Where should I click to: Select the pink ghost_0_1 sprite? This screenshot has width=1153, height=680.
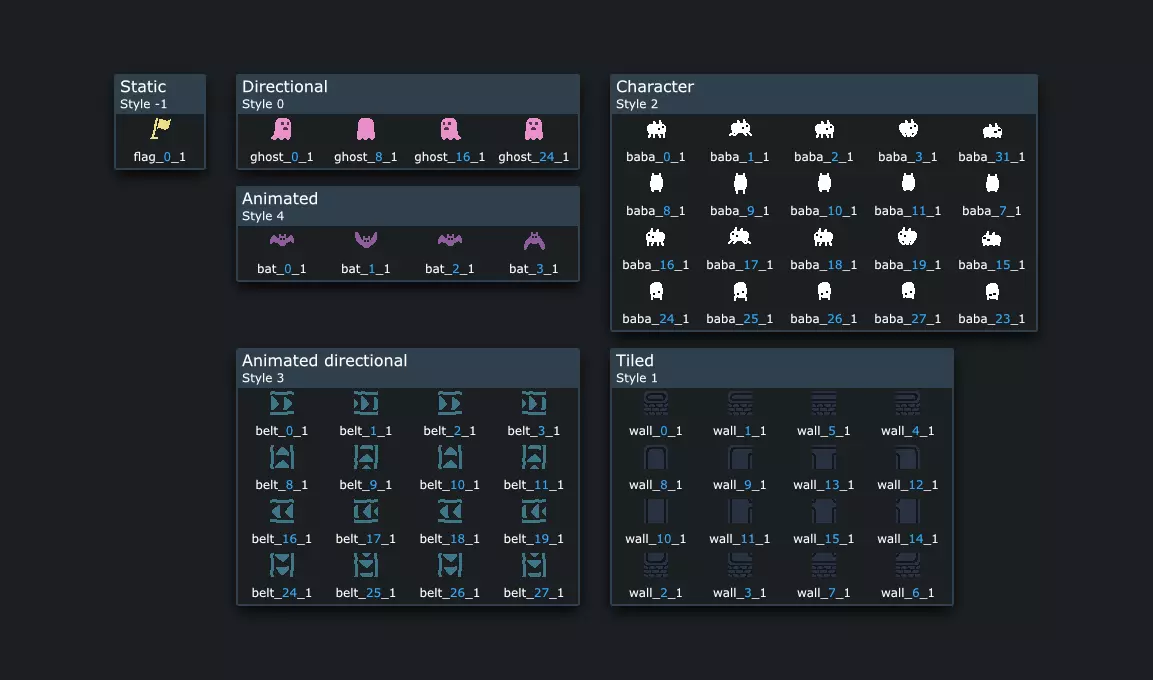coord(282,129)
